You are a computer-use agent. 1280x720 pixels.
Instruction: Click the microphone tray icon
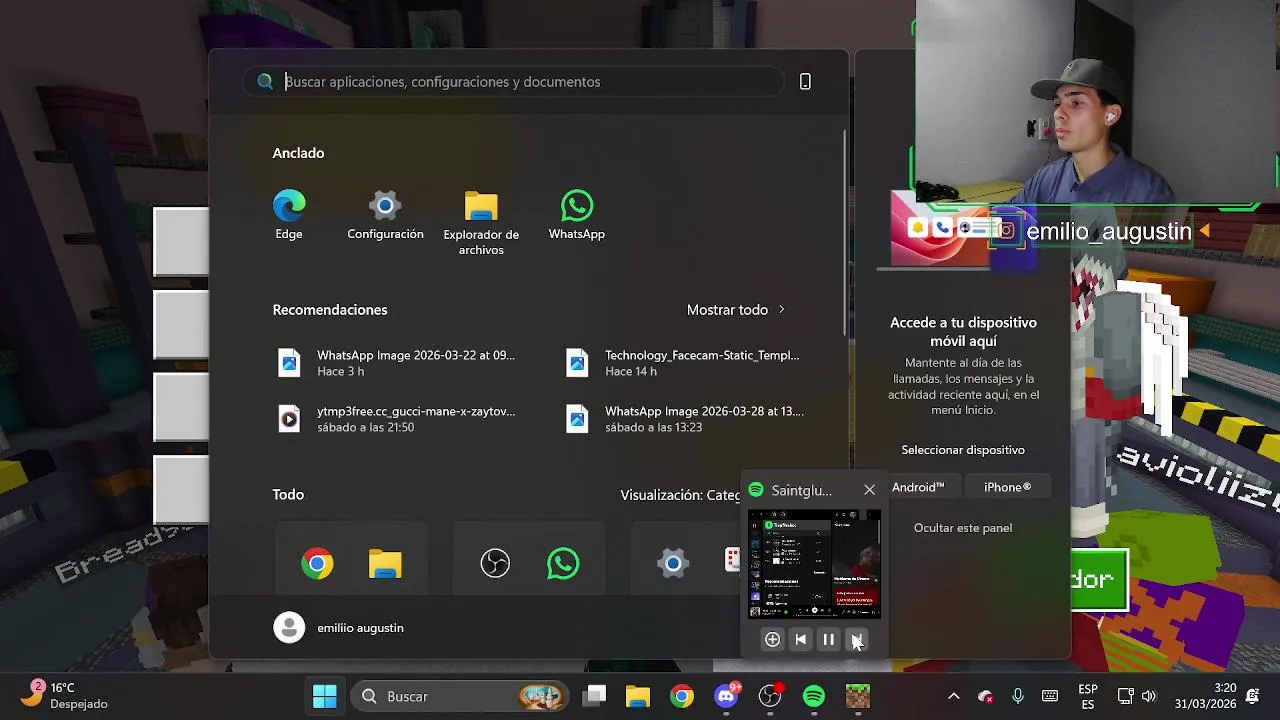coord(1018,696)
